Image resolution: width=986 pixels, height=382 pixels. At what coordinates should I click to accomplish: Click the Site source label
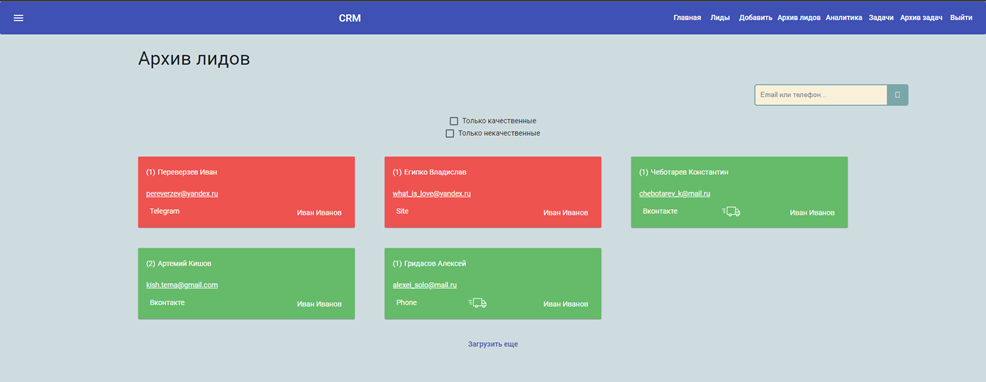point(402,211)
